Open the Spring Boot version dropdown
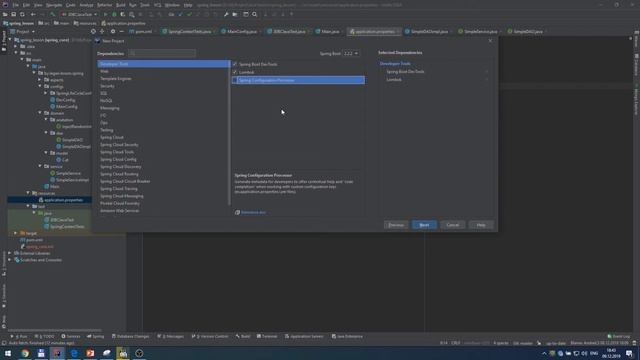This screenshot has height=360, width=640. click(x=351, y=53)
